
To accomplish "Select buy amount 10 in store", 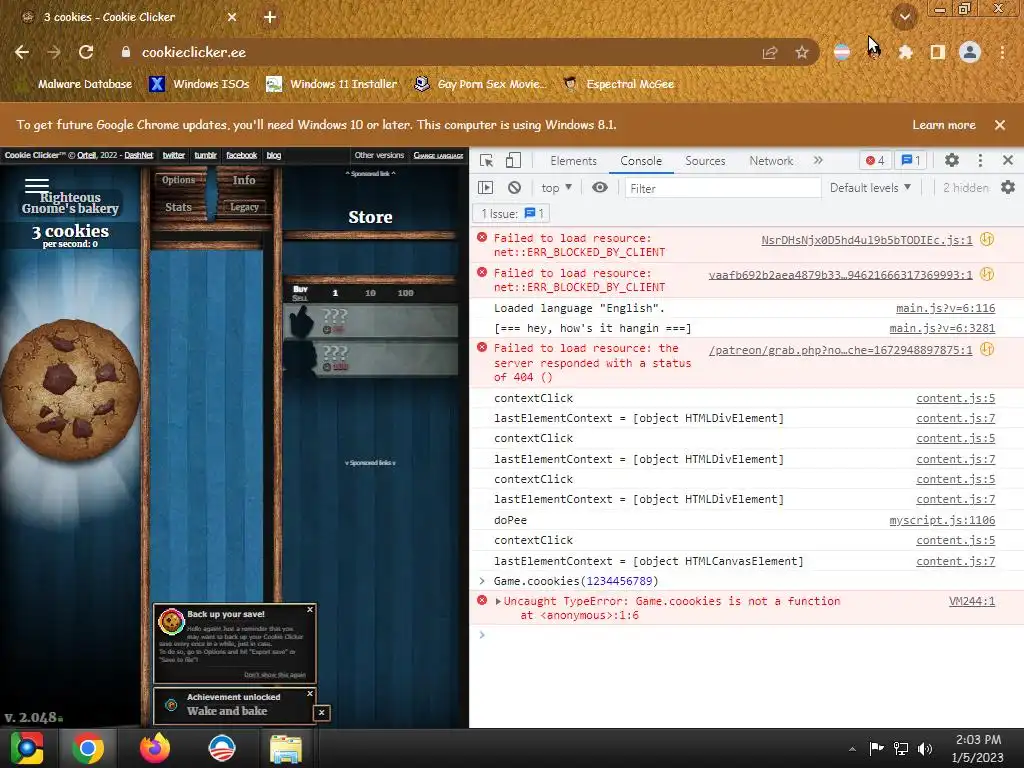I will coord(370,293).
